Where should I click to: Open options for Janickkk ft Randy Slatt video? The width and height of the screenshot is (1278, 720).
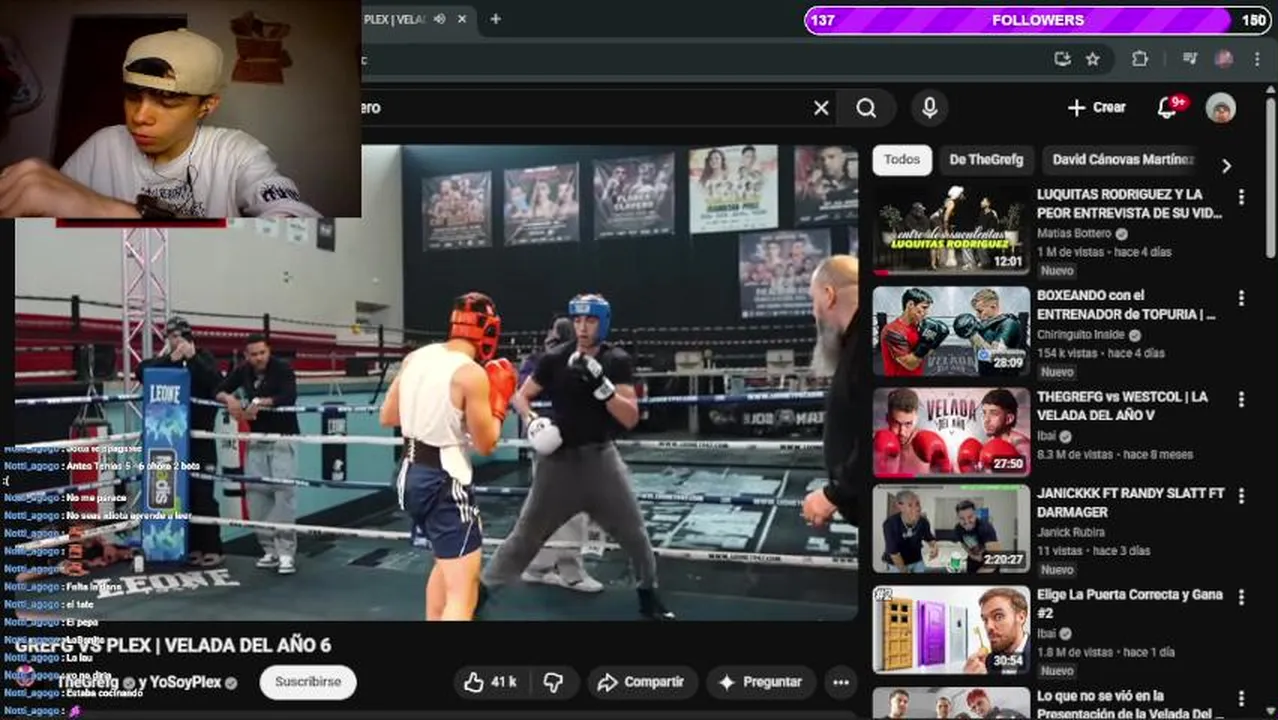pos(1241,496)
